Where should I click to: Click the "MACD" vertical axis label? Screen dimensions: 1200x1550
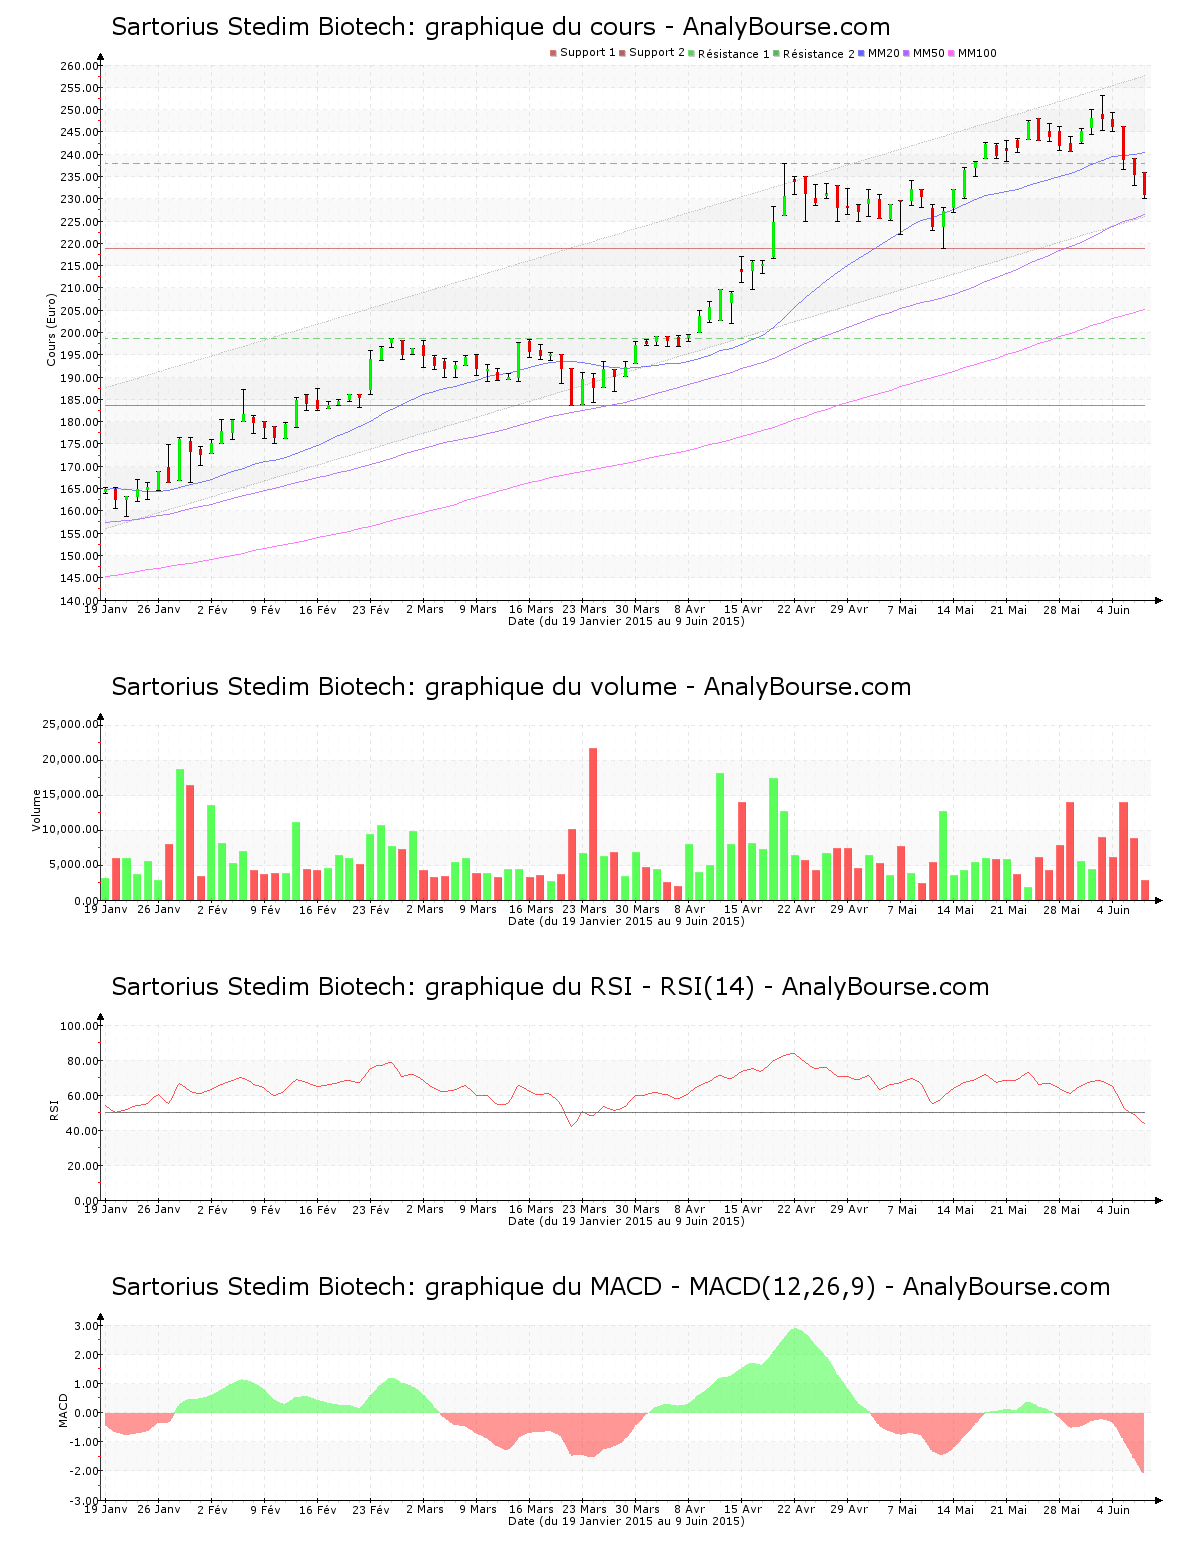coord(64,1410)
